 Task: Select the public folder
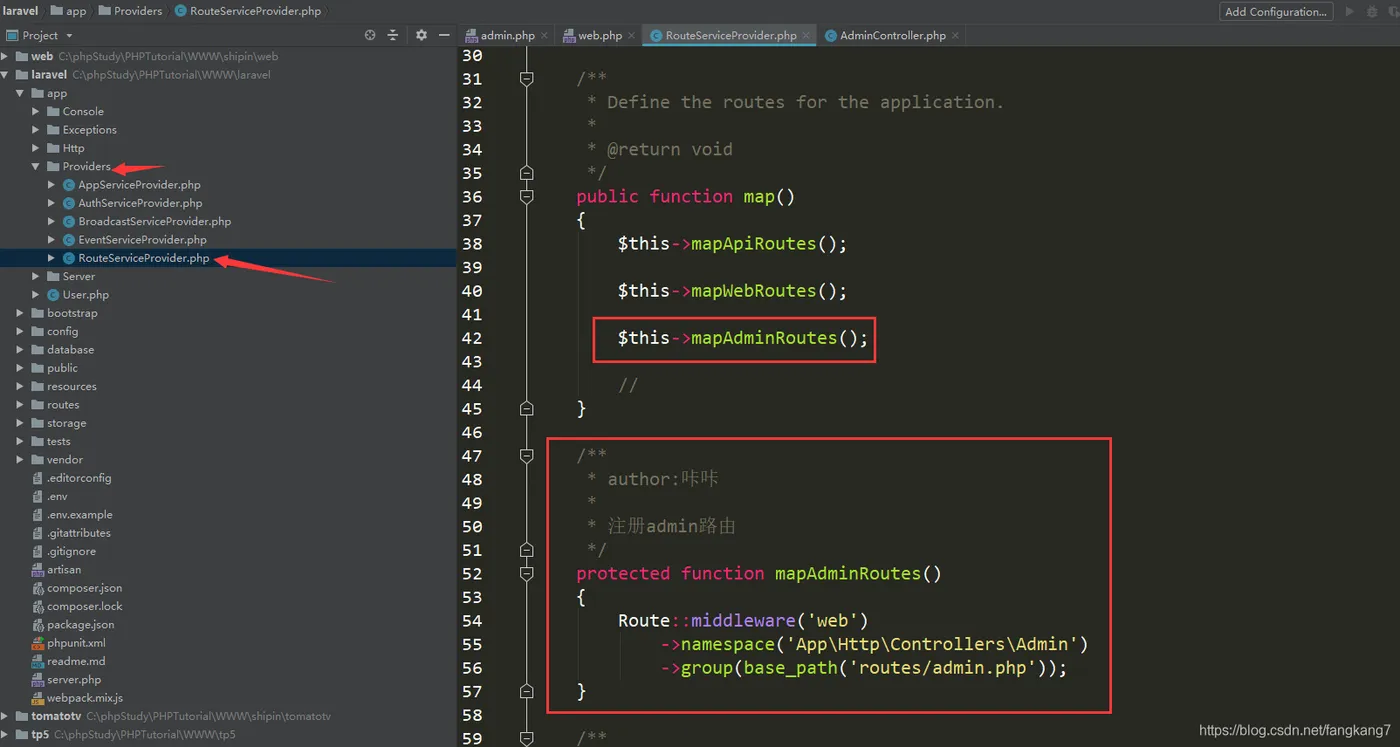[62, 368]
